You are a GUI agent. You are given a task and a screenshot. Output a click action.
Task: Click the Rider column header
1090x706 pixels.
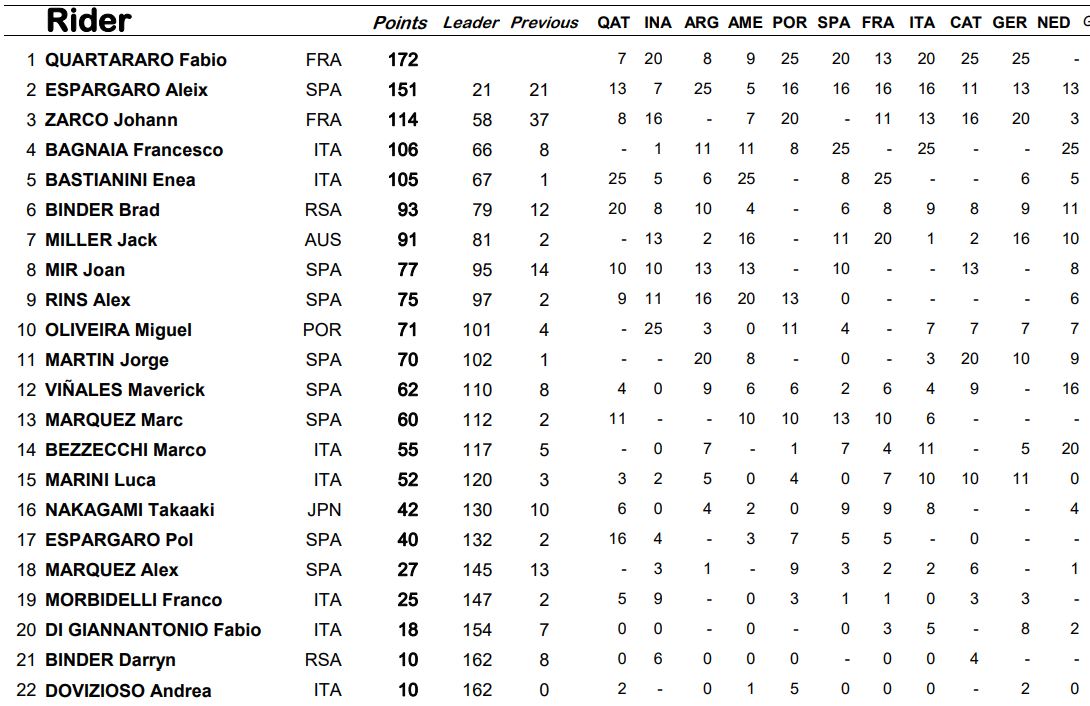point(89,20)
